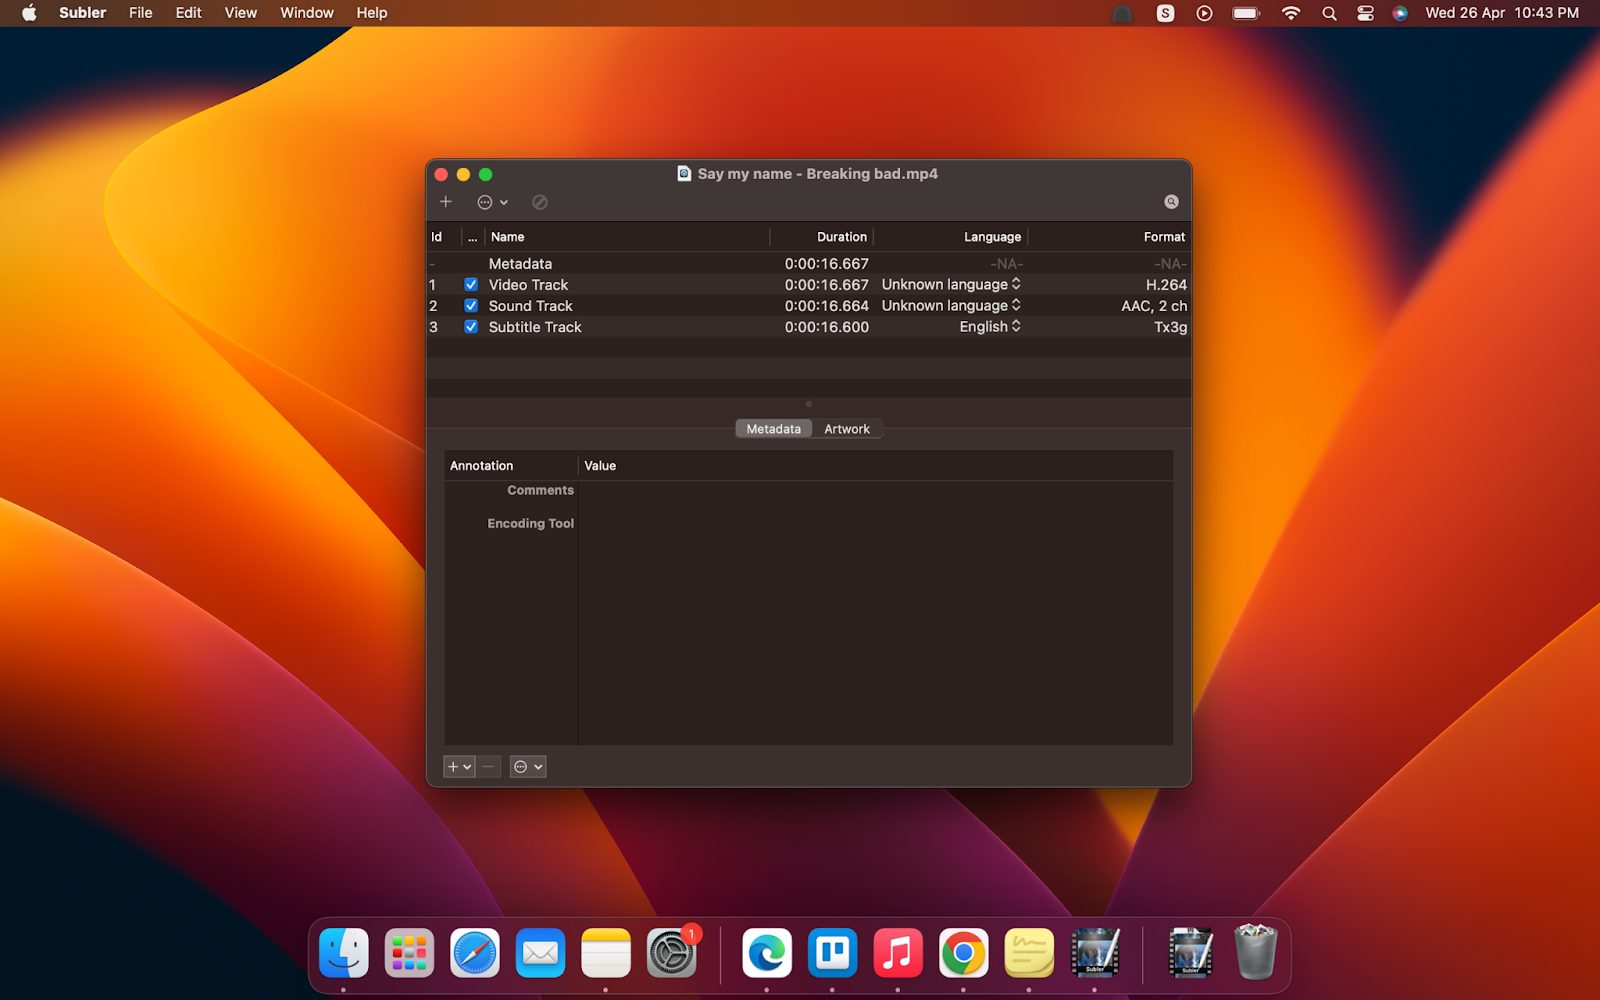Open the metadata actions ellipsis dropdown
This screenshot has height=1000, width=1600.
tap(528, 767)
